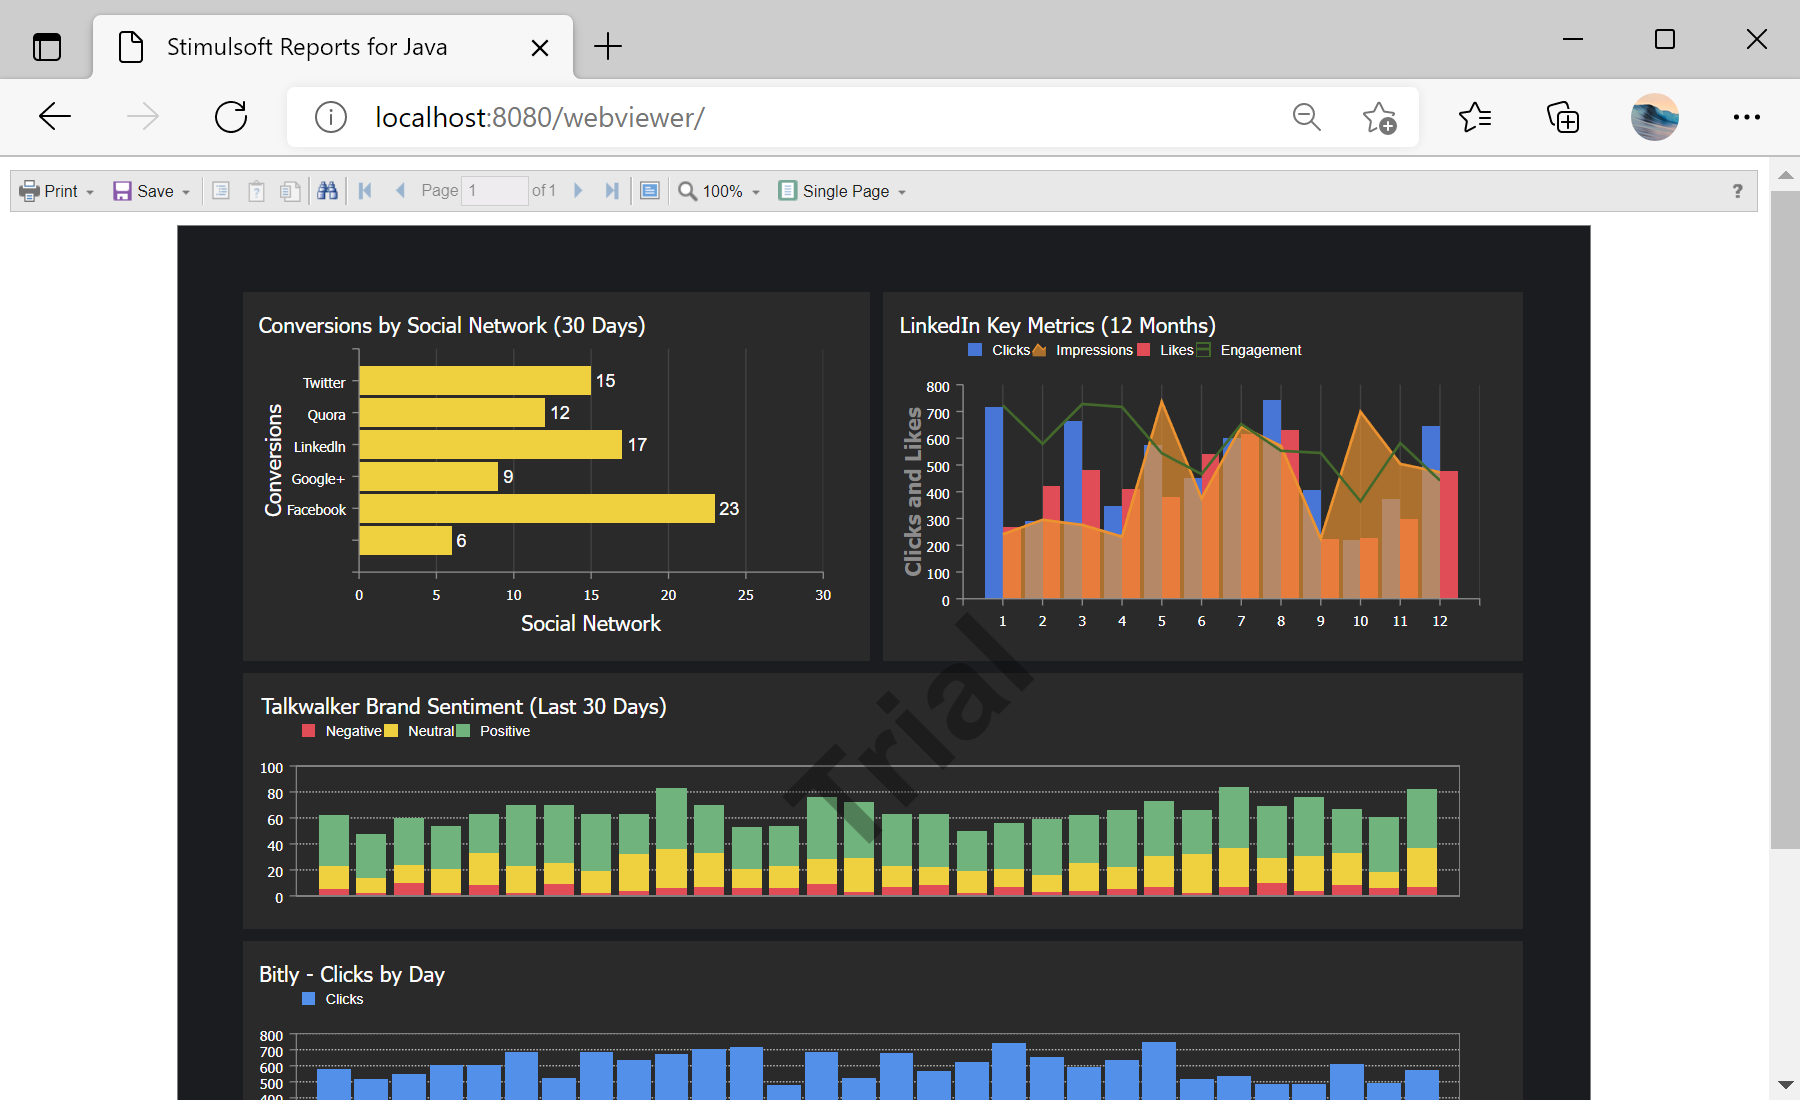Click the yellow Neutral legend swatch
Image resolution: width=1800 pixels, height=1100 pixels.
[x=391, y=731]
